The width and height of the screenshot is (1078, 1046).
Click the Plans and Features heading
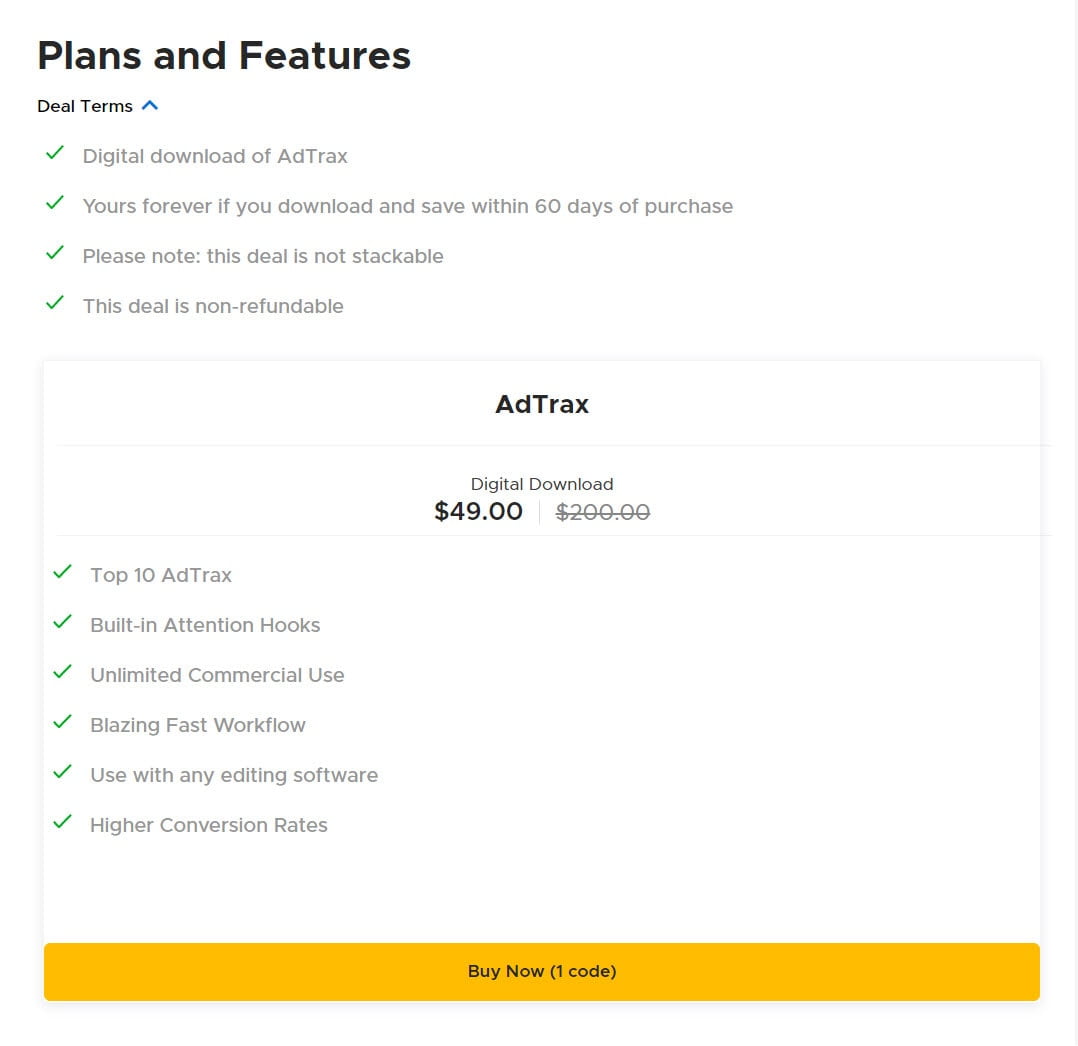coord(224,56)
